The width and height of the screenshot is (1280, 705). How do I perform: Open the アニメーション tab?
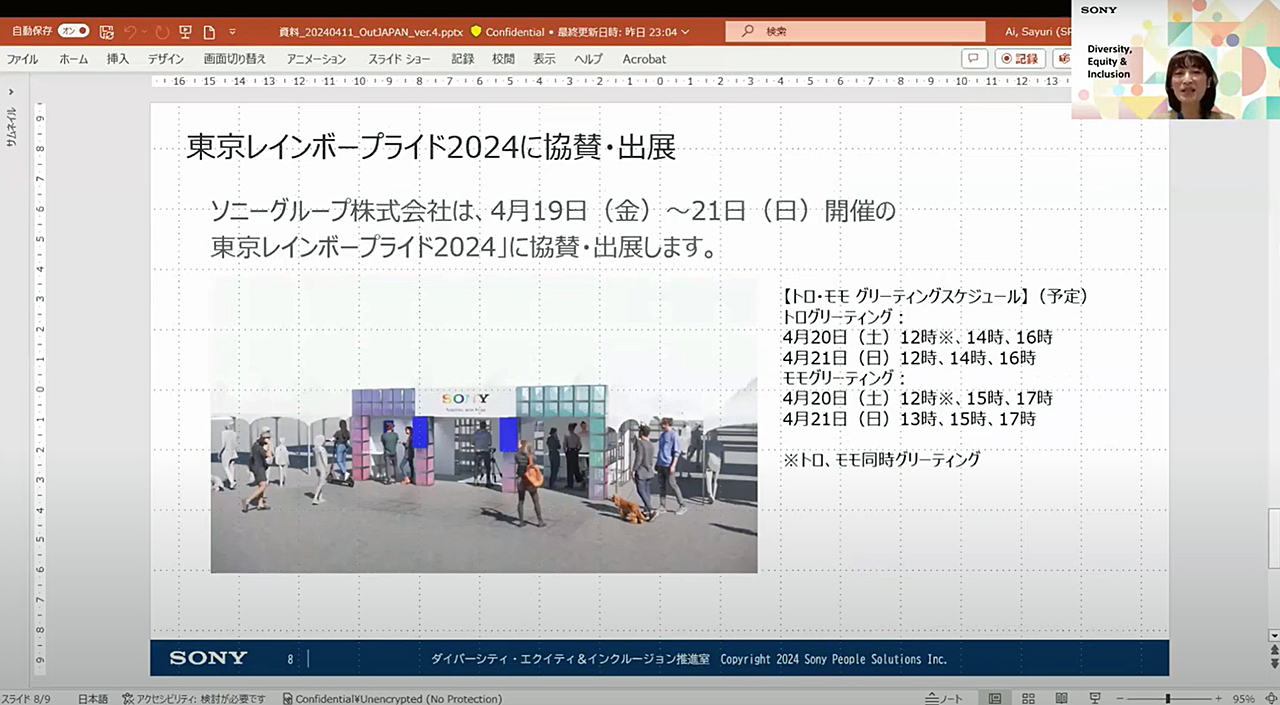point(316,59)
